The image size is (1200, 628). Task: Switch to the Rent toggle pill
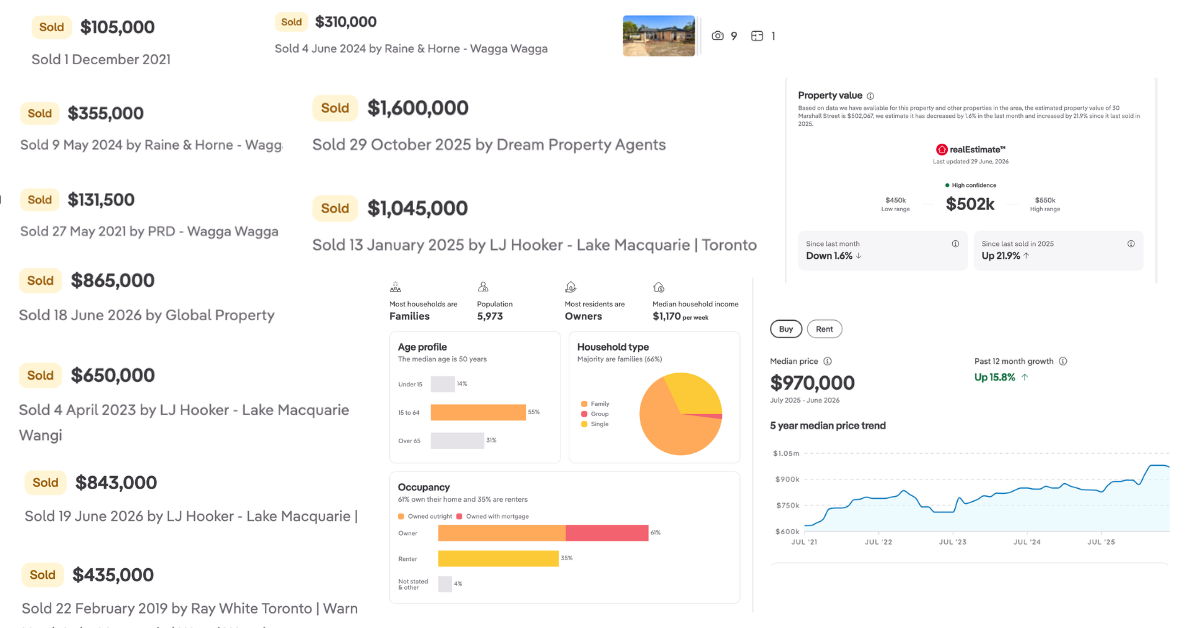[825, 329]
